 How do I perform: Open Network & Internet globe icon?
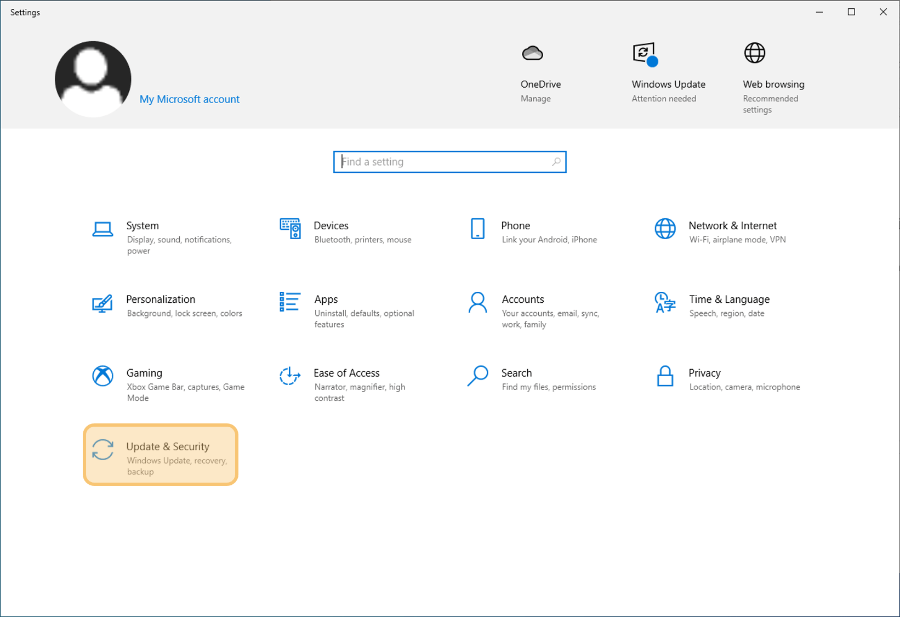[665, 228]
